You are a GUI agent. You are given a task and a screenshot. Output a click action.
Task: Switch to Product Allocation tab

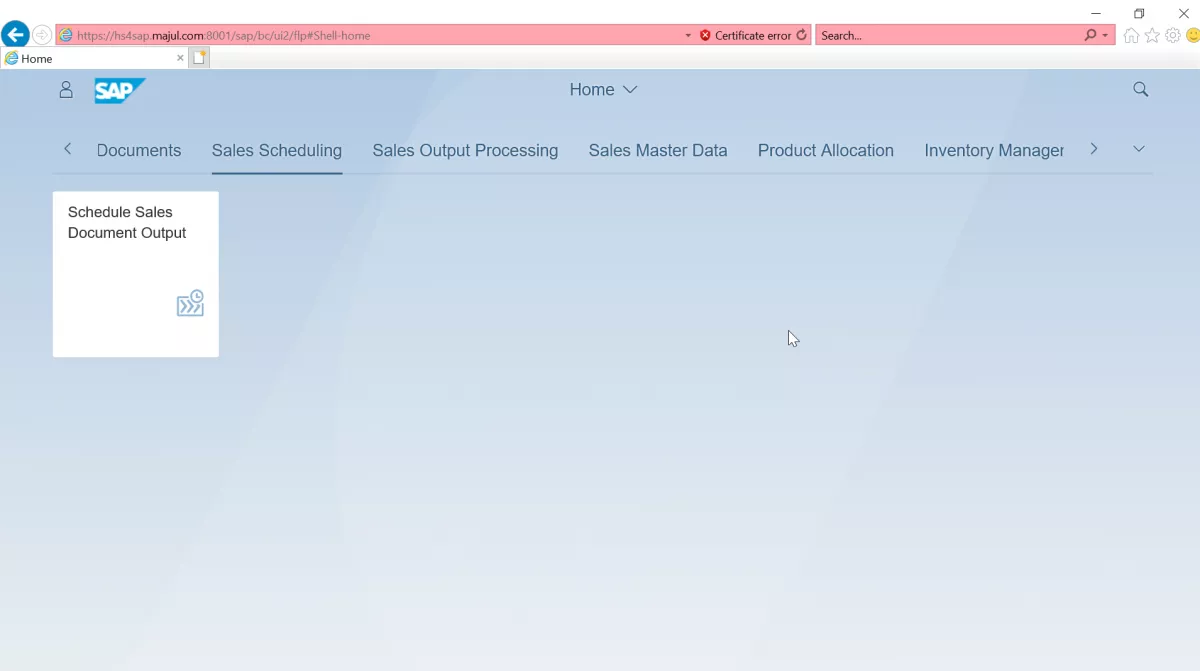coord(826,150)
